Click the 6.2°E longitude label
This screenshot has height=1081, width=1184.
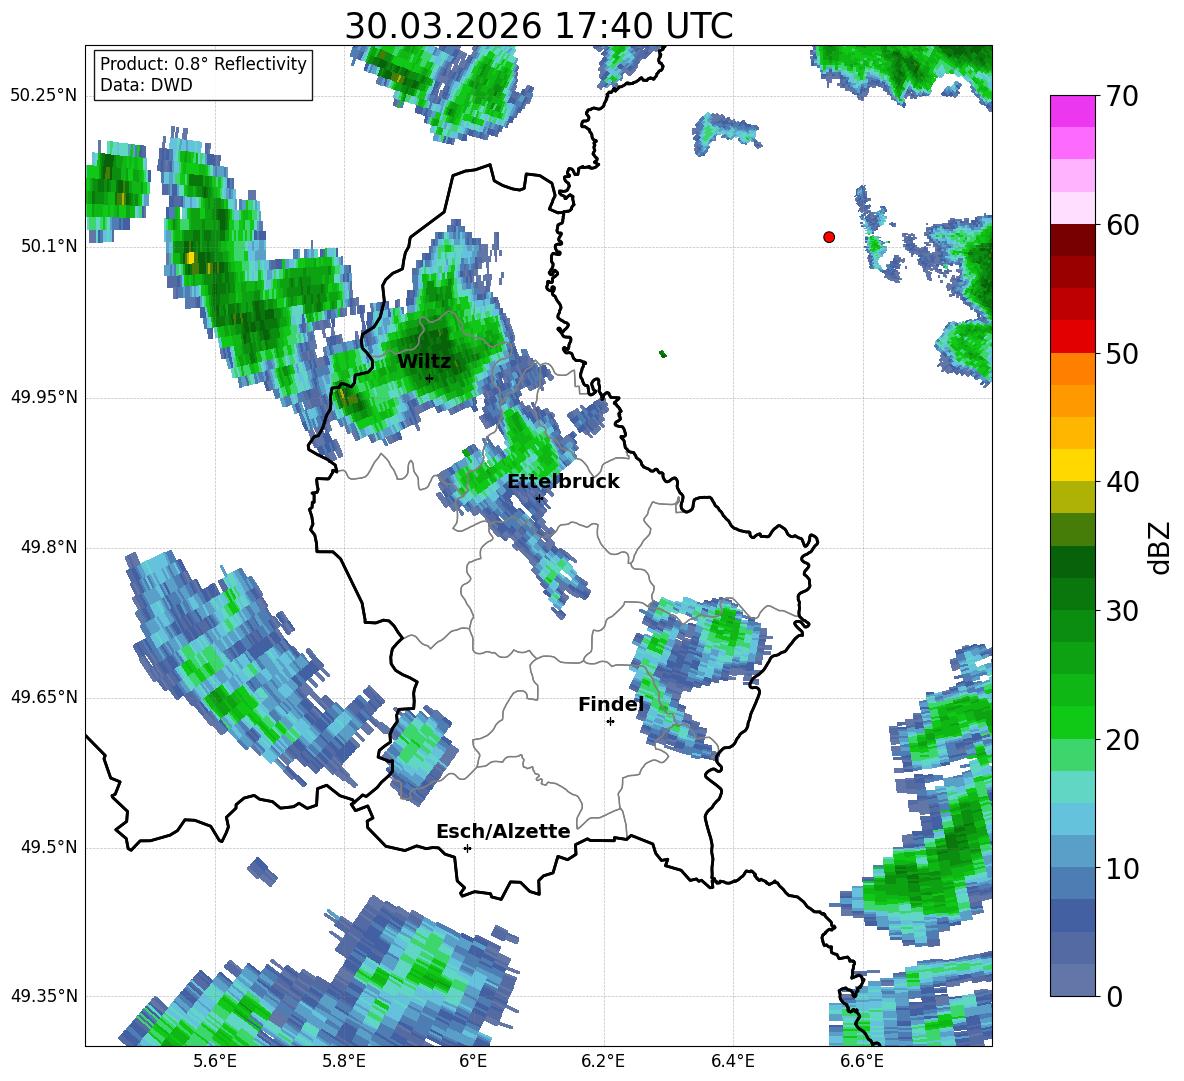603,1061
